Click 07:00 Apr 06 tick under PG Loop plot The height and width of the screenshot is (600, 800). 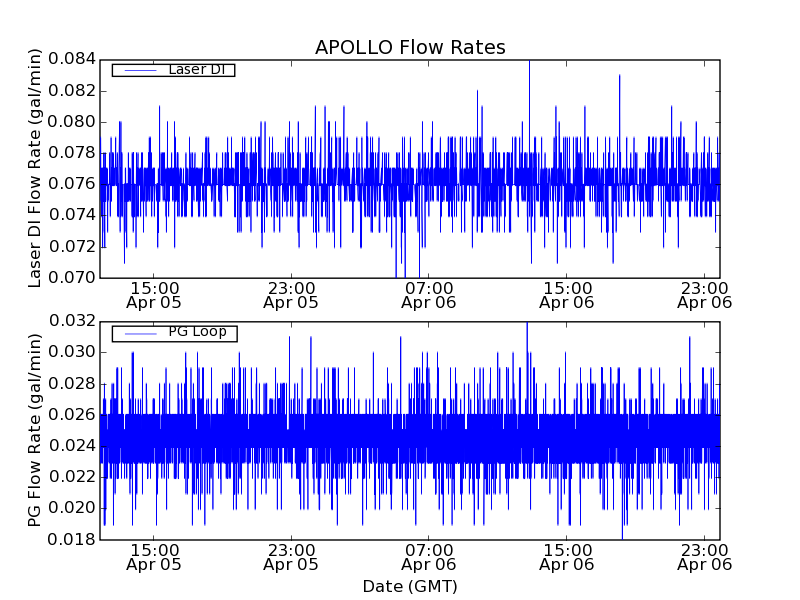click(x=429, y=558)
